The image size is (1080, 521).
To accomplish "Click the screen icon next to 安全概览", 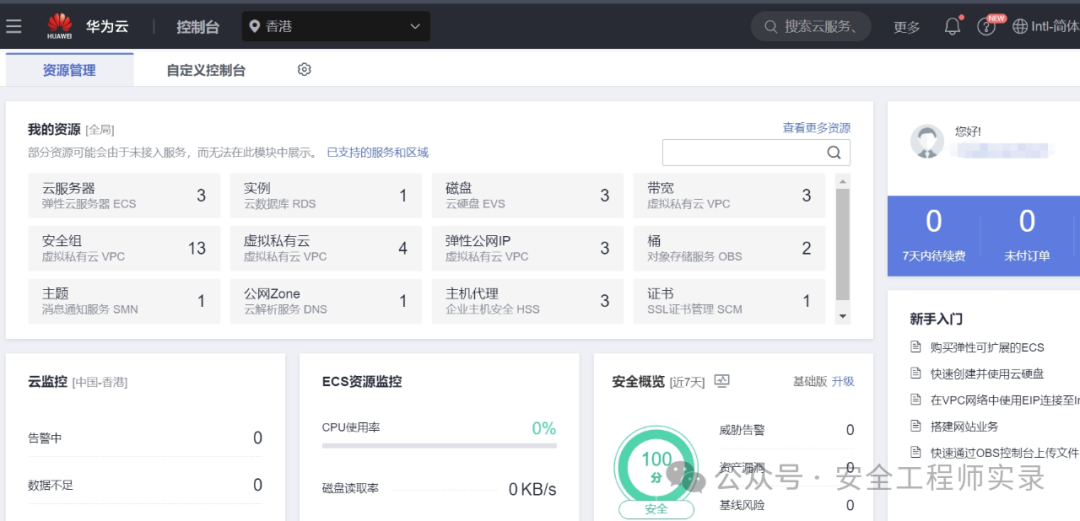I will tap(722, 380).
